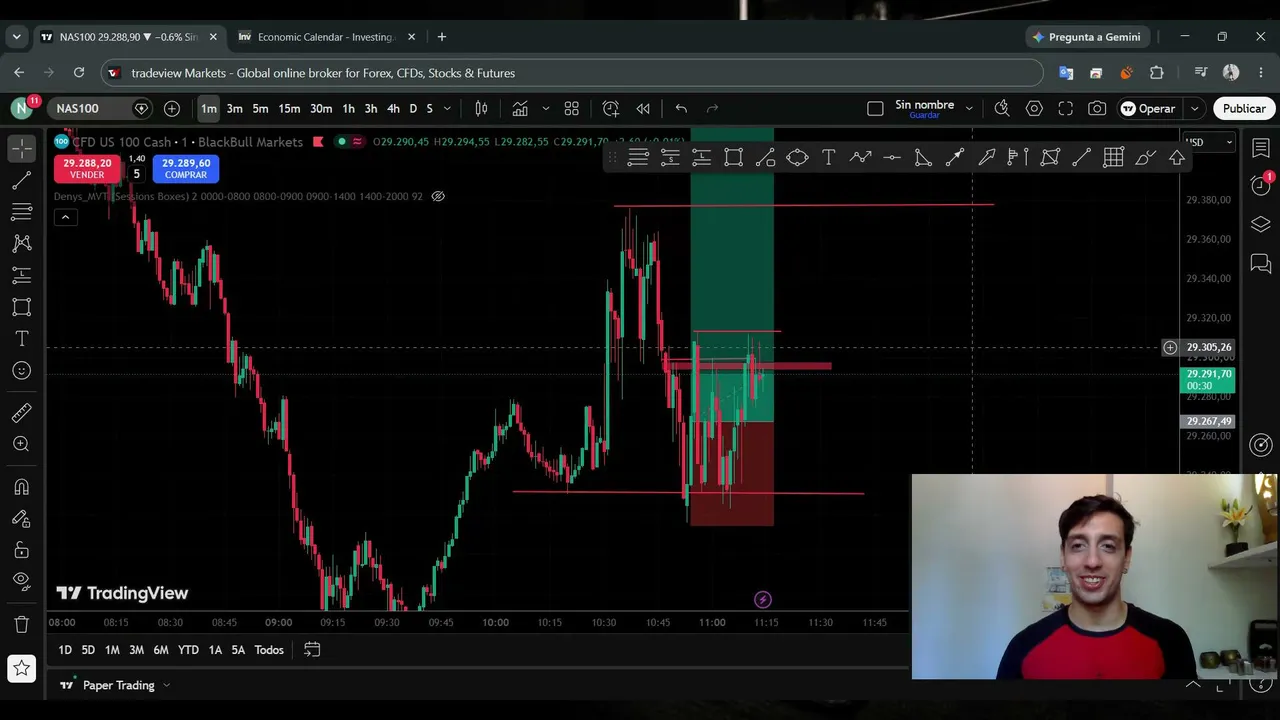Delete all drawings with trash icon
The image size is (1280, 720).
pos(21,625)
